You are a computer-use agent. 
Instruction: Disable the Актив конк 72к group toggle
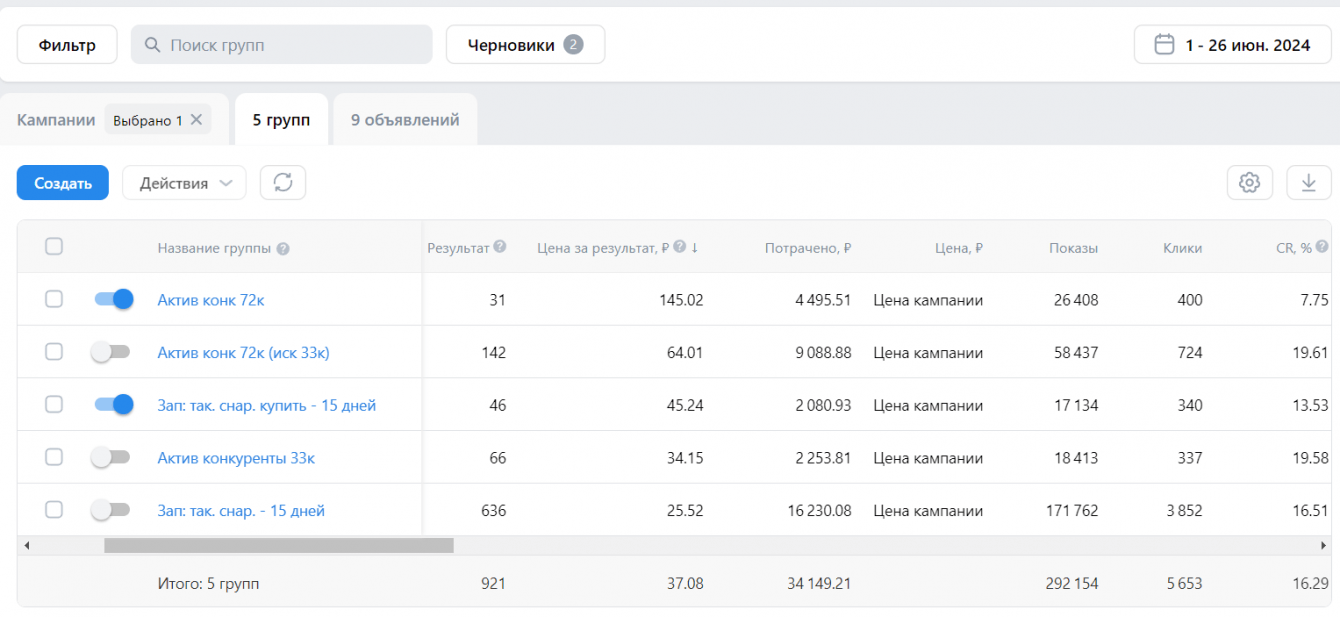[x=113, y=299]
